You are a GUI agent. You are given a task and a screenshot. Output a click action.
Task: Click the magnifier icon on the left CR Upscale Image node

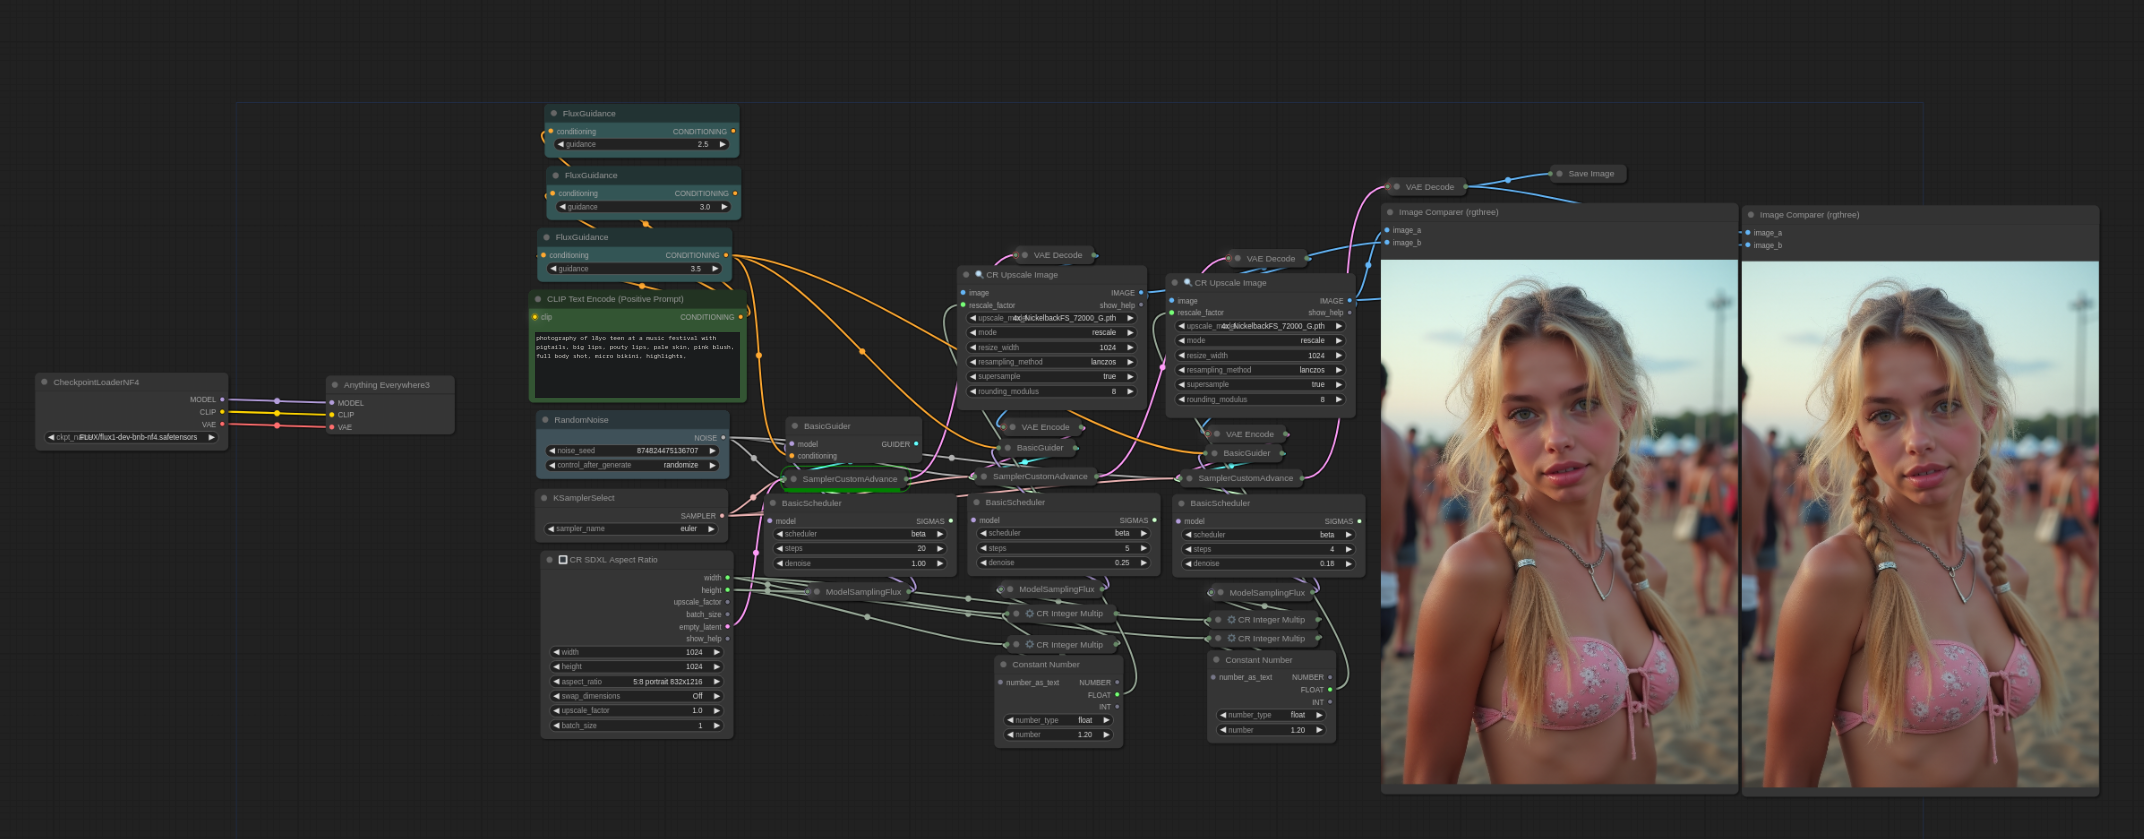(979, 274)
